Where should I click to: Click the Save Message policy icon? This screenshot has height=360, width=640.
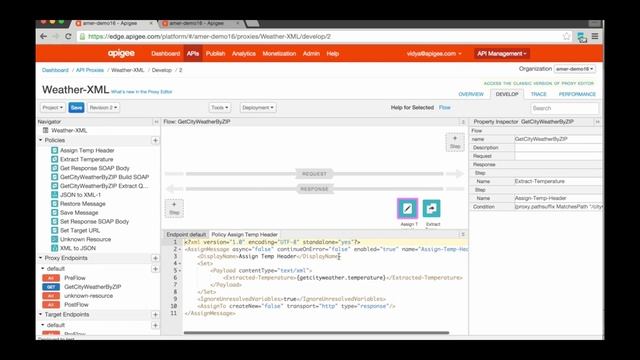[x=55, y=213]
